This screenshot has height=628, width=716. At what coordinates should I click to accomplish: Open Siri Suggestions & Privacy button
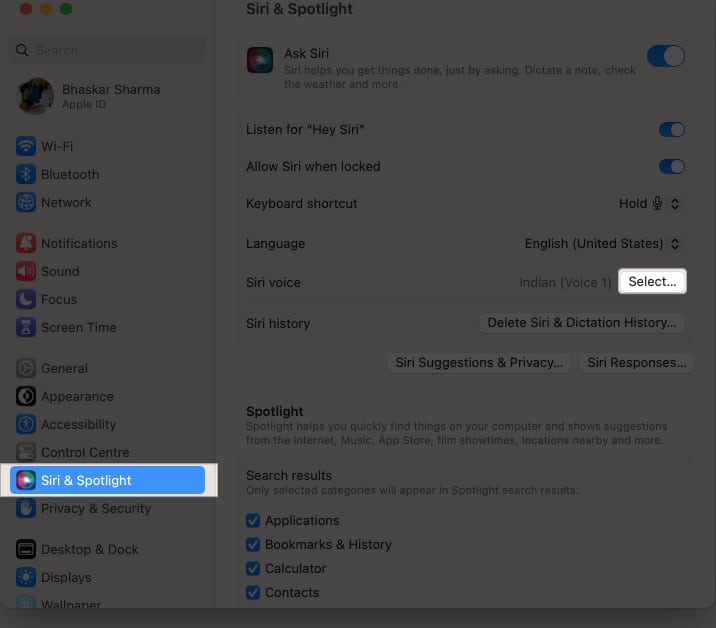click(x=479, y=363)
